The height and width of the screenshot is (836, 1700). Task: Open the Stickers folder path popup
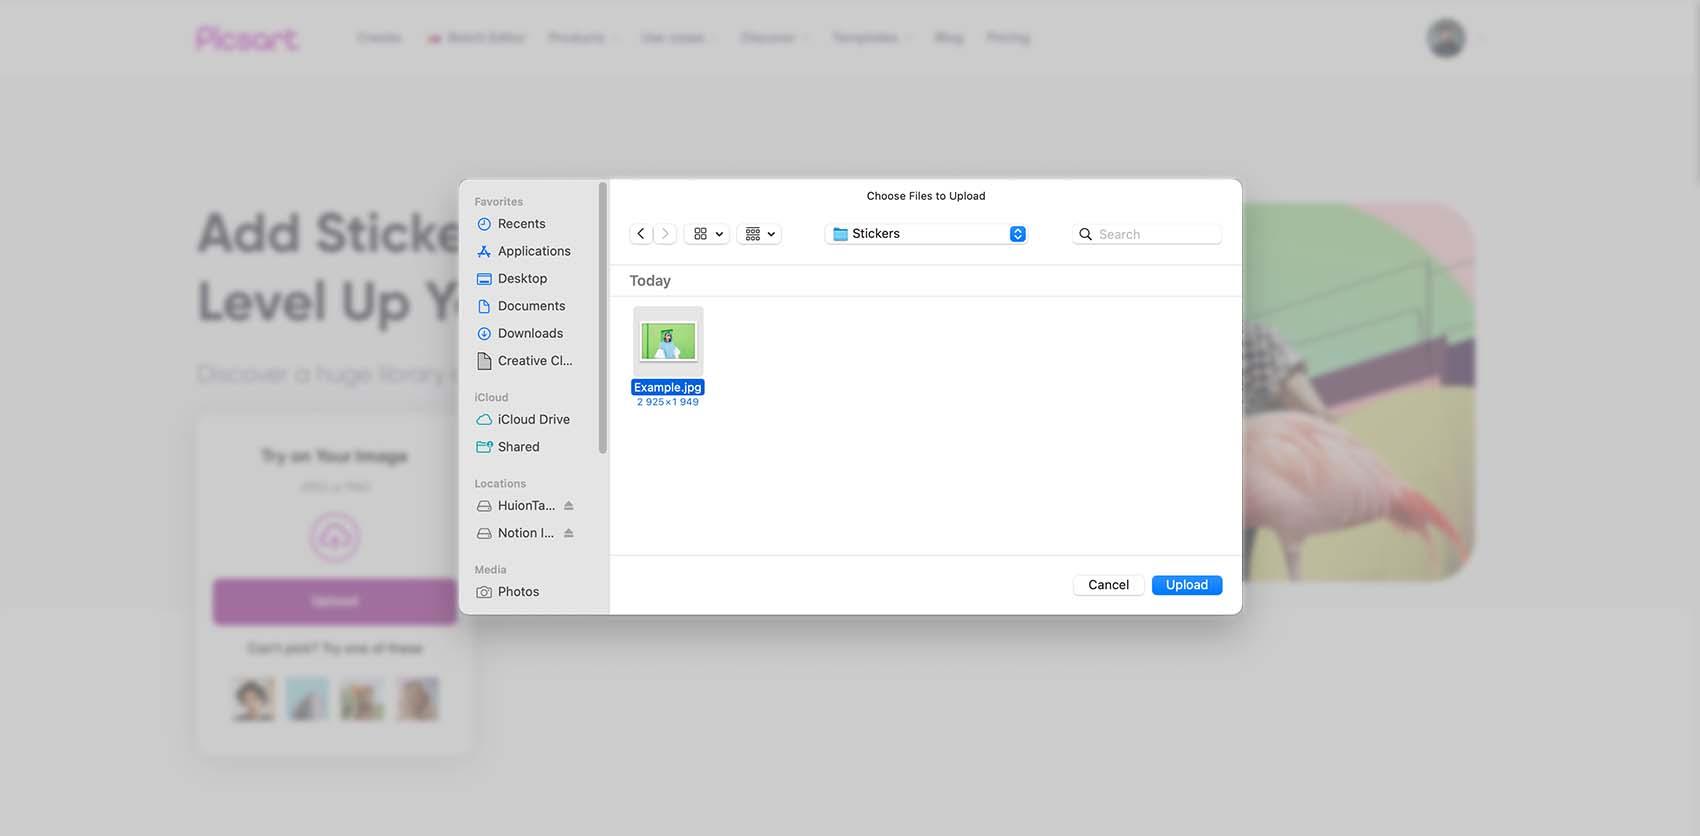(927, 234)
